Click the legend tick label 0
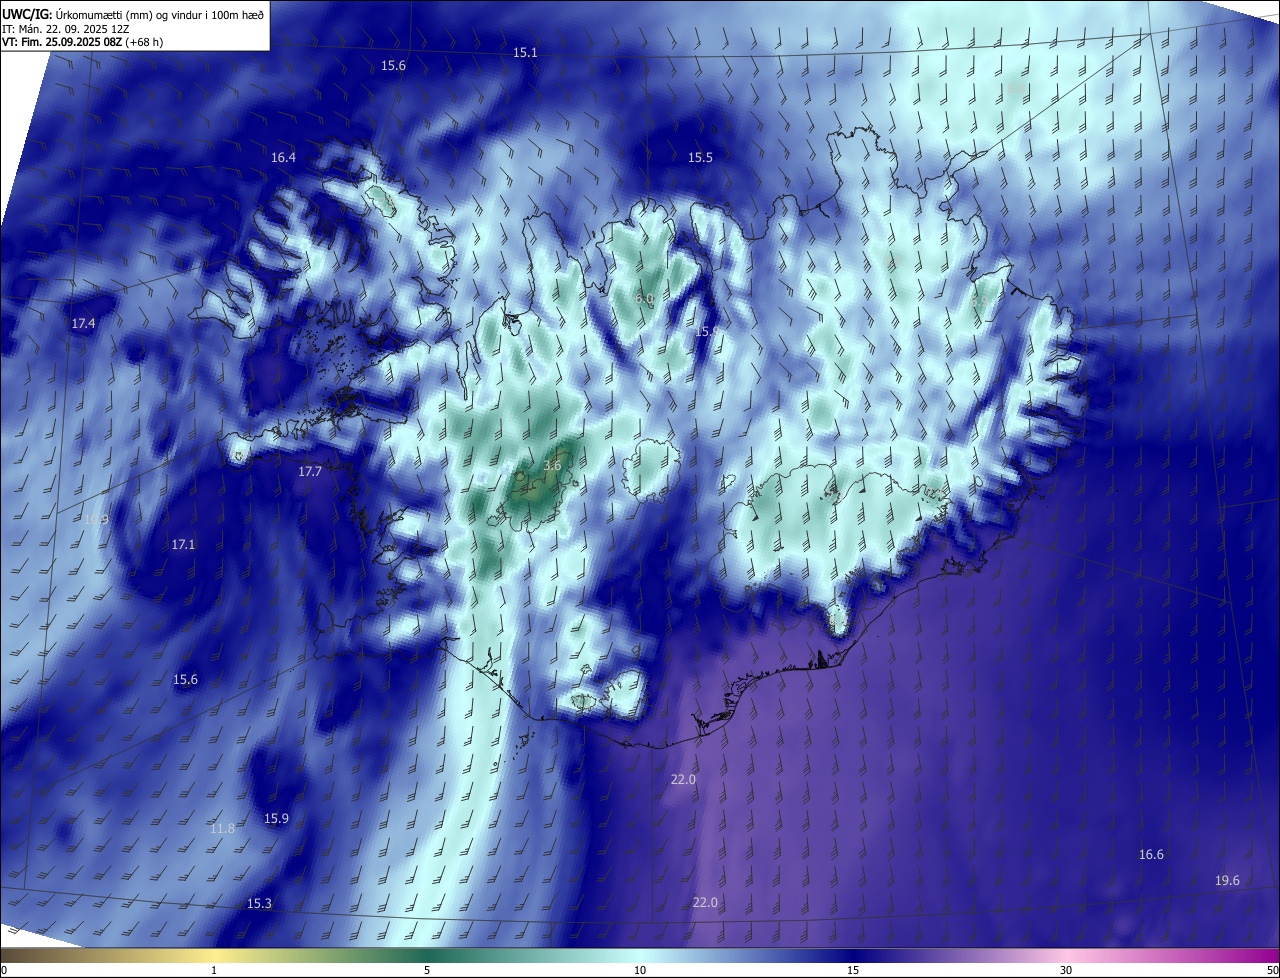1280x978 pixels. (4, 970)
